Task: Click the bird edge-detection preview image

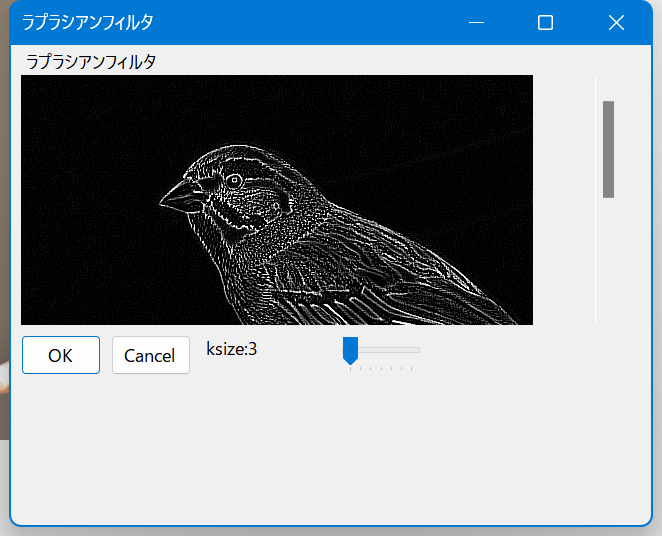Action: click(277, 200)
